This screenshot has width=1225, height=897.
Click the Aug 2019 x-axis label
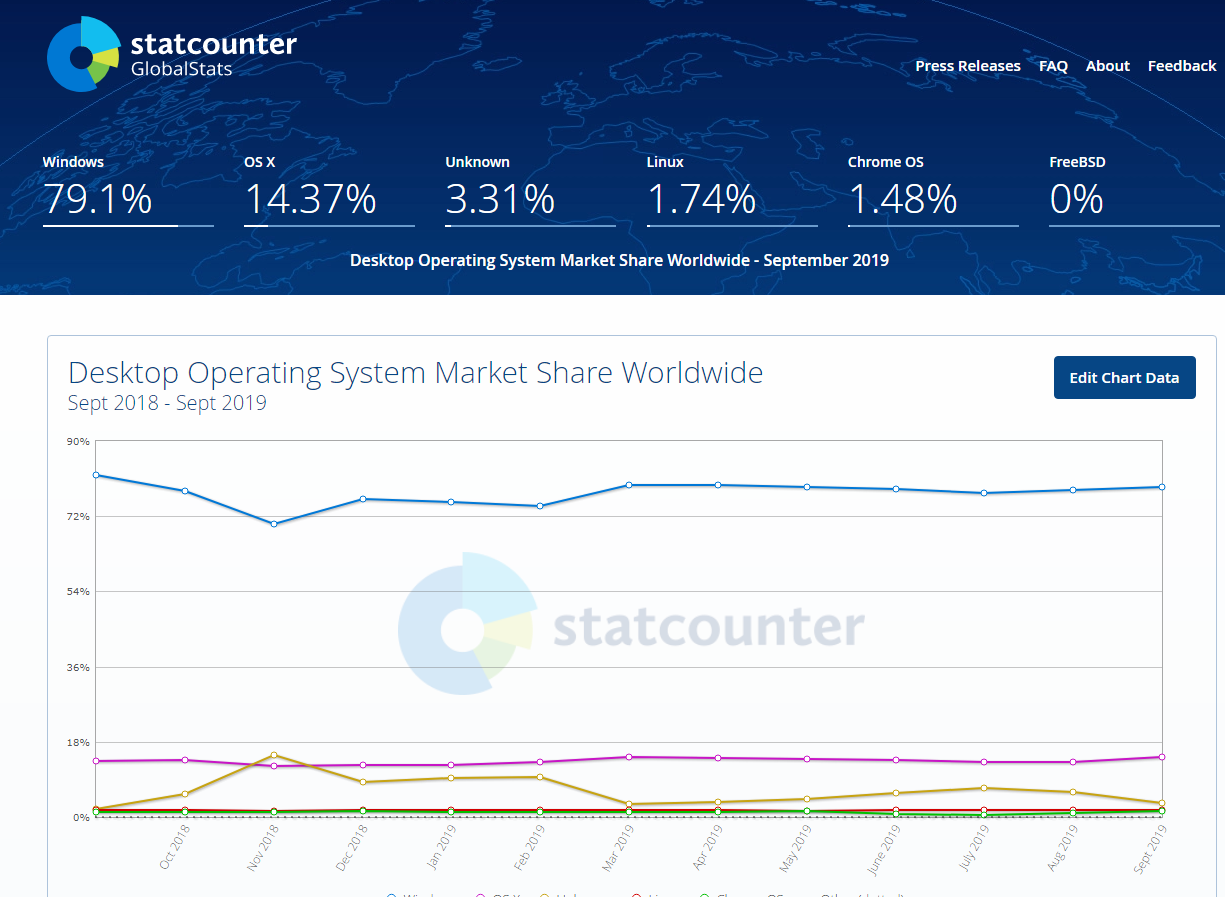point(1063,846)
